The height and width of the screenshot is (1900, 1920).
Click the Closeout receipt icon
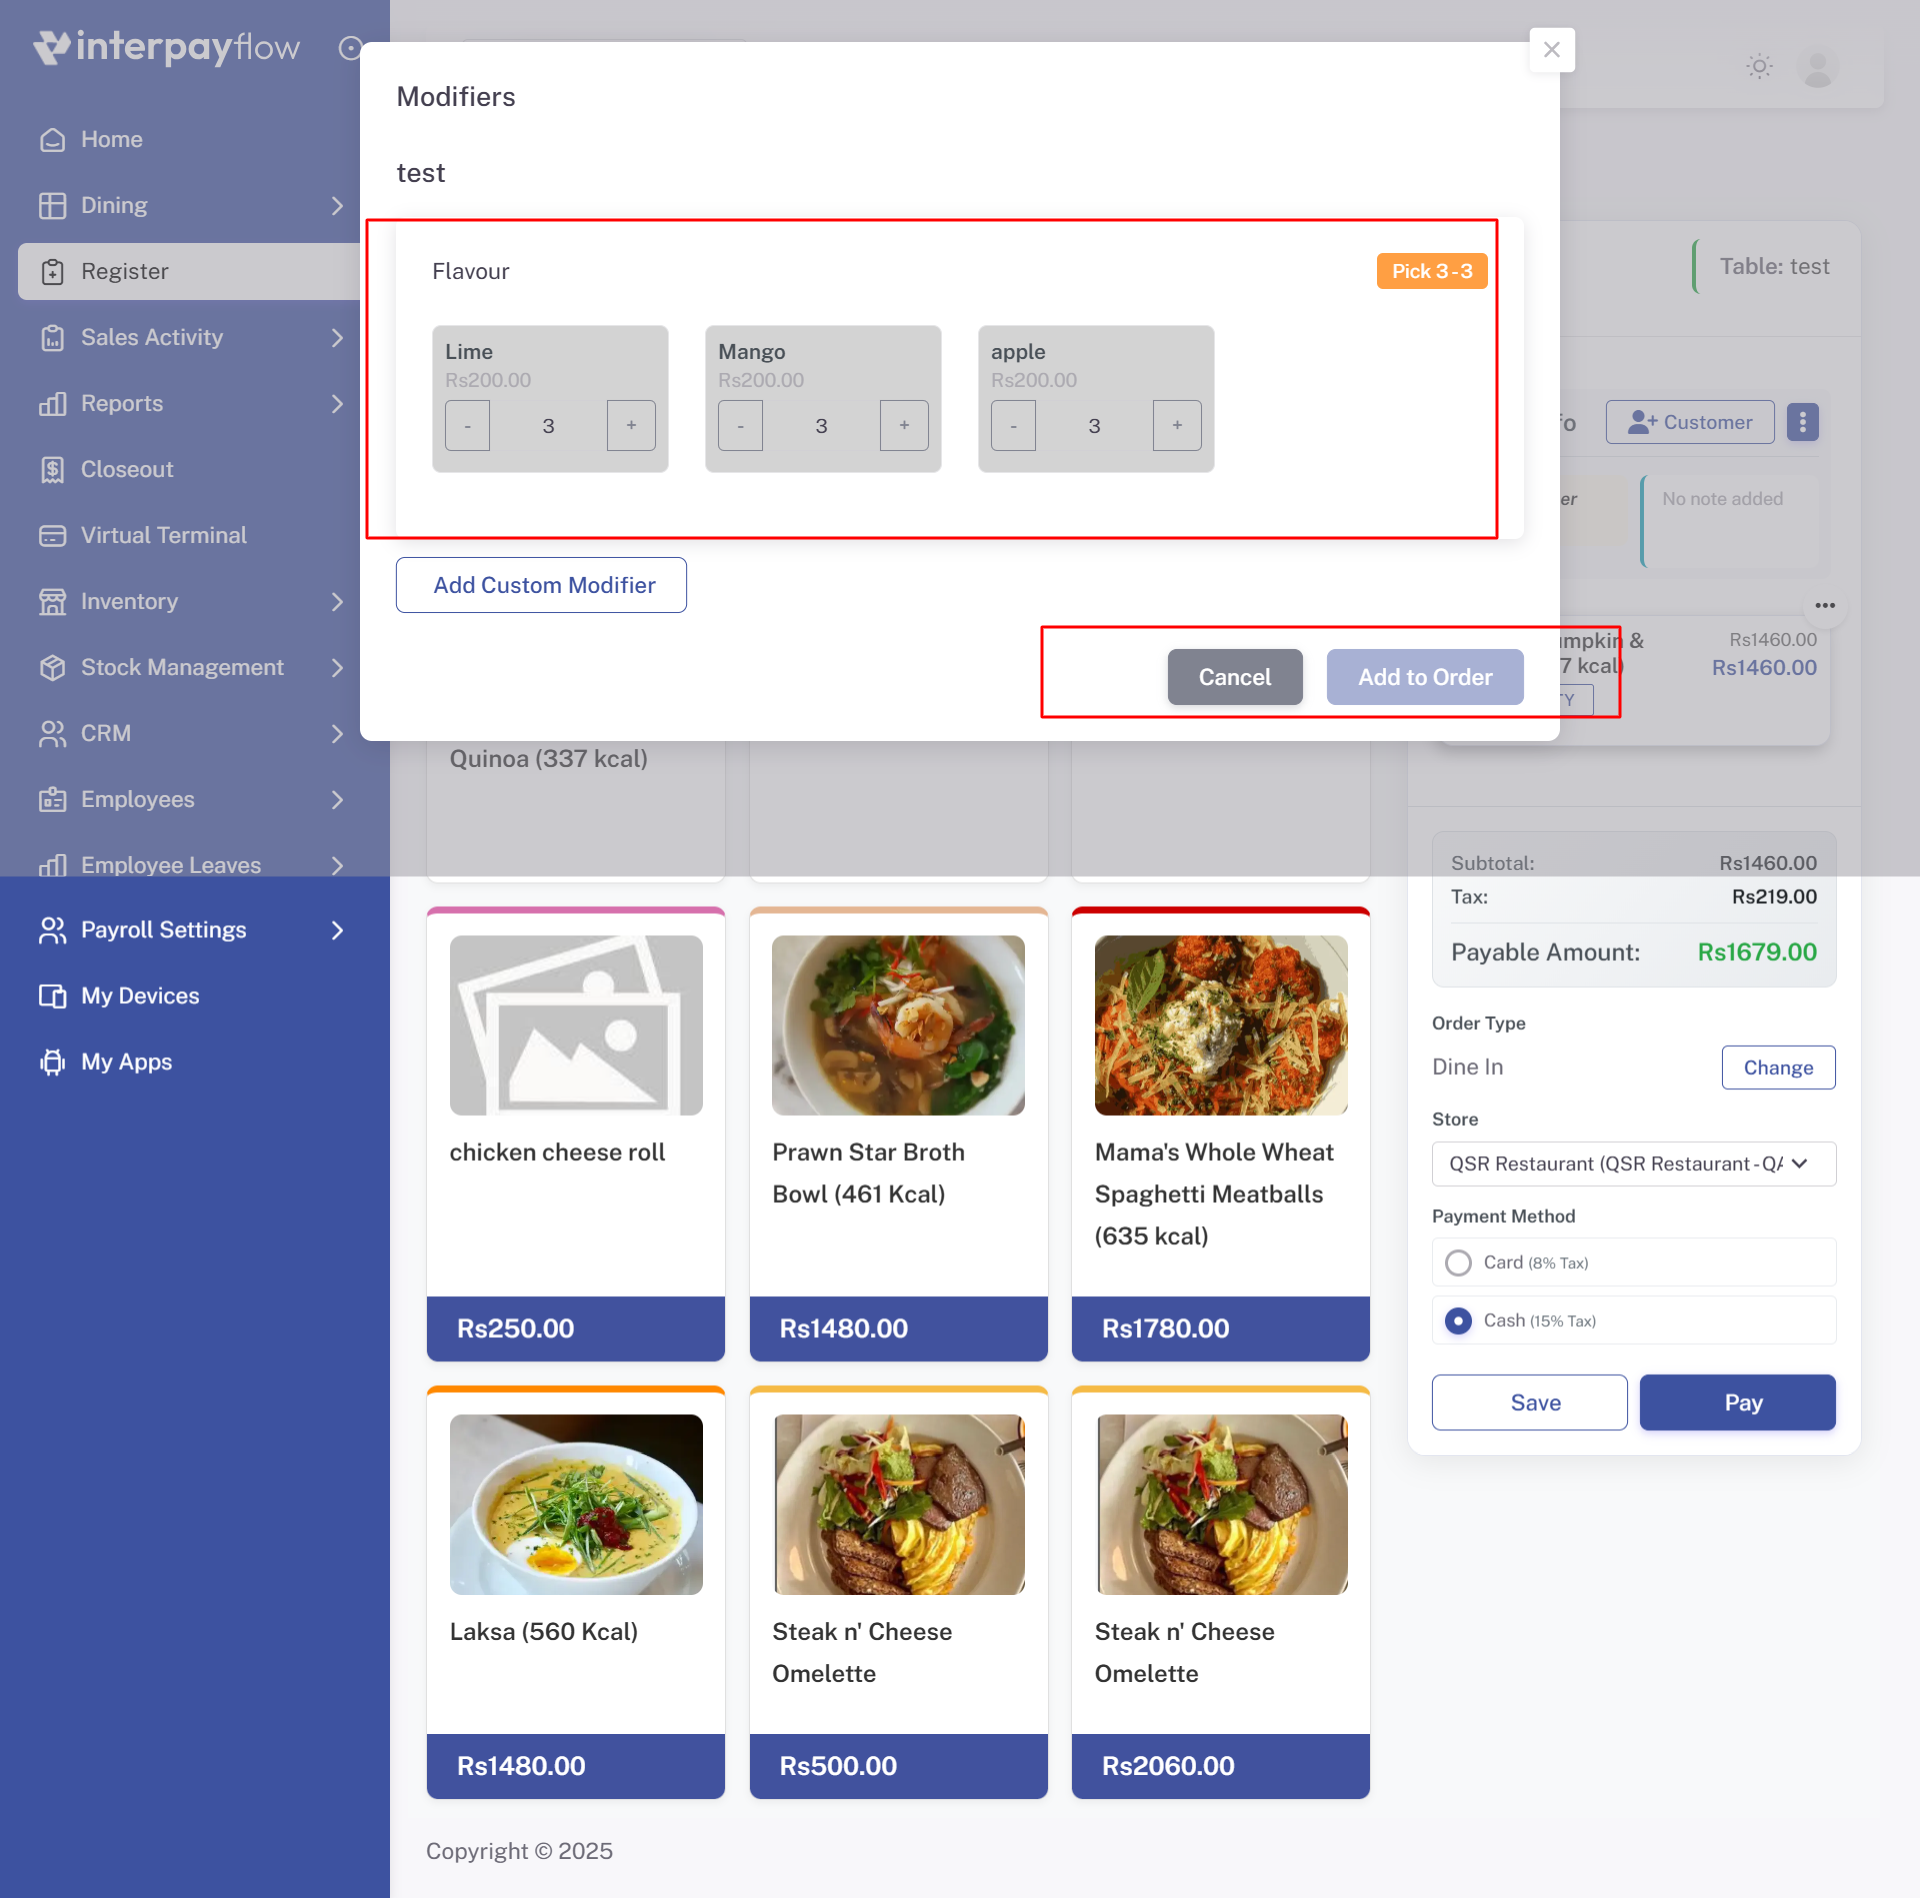[x=52, y=470]
